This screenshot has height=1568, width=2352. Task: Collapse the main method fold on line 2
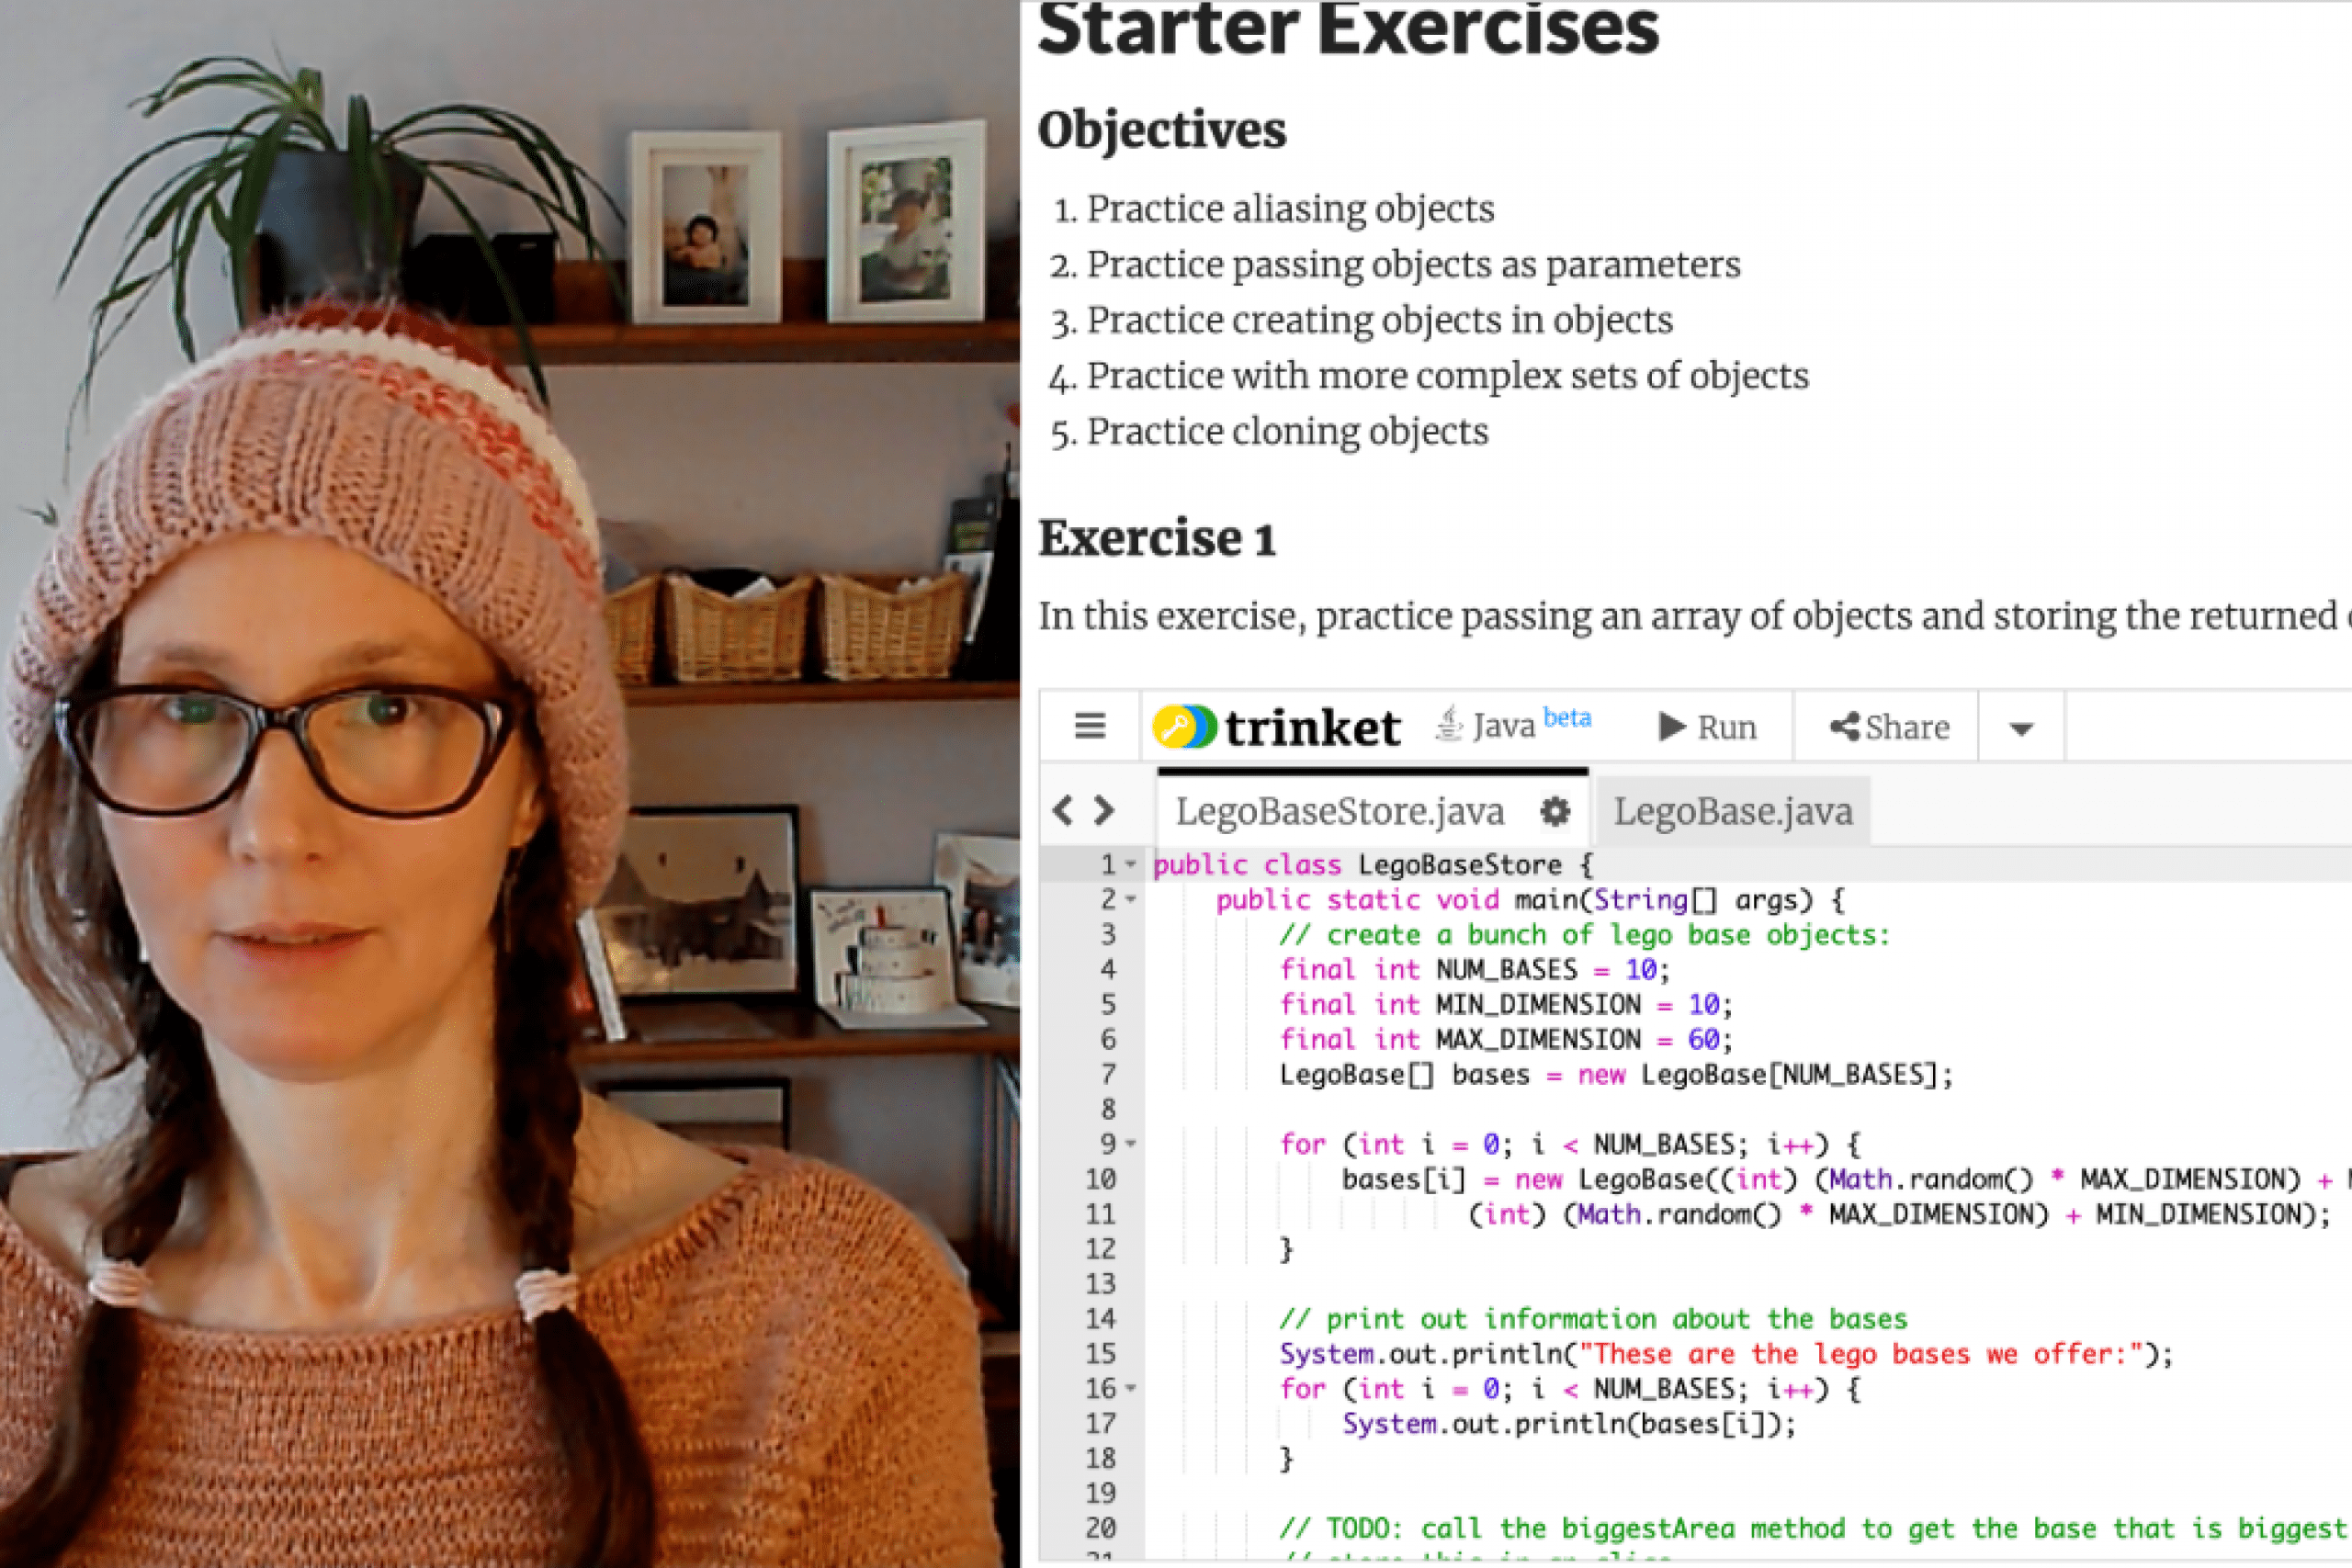click(1131, 899)
